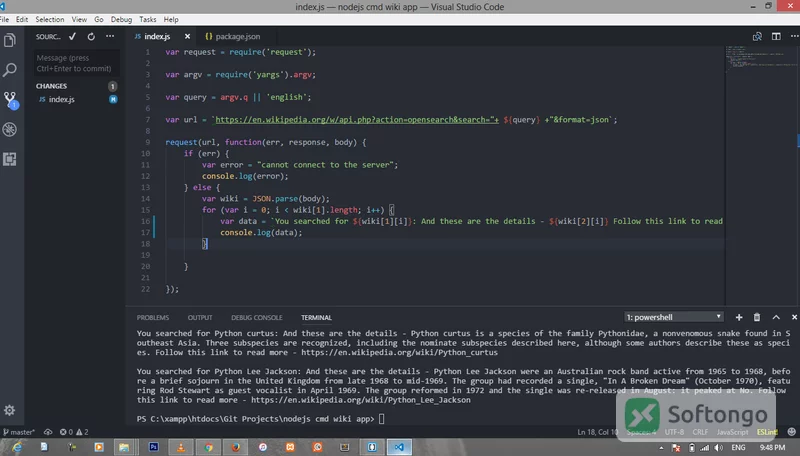Screen dimensions: 800x456
Task: Maximize the terminal panel
Action: [x=776, y=317]
